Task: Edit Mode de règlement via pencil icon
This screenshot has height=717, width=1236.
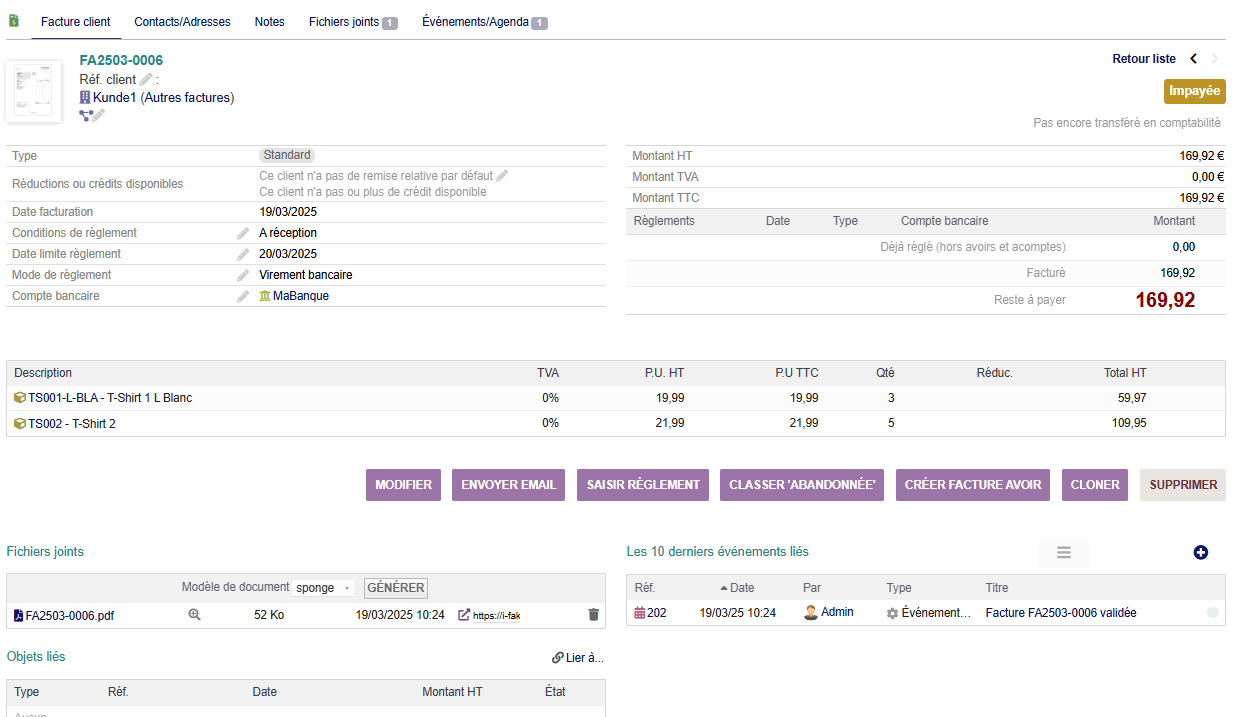Action: pyautogui.click(x=243, y=275)
